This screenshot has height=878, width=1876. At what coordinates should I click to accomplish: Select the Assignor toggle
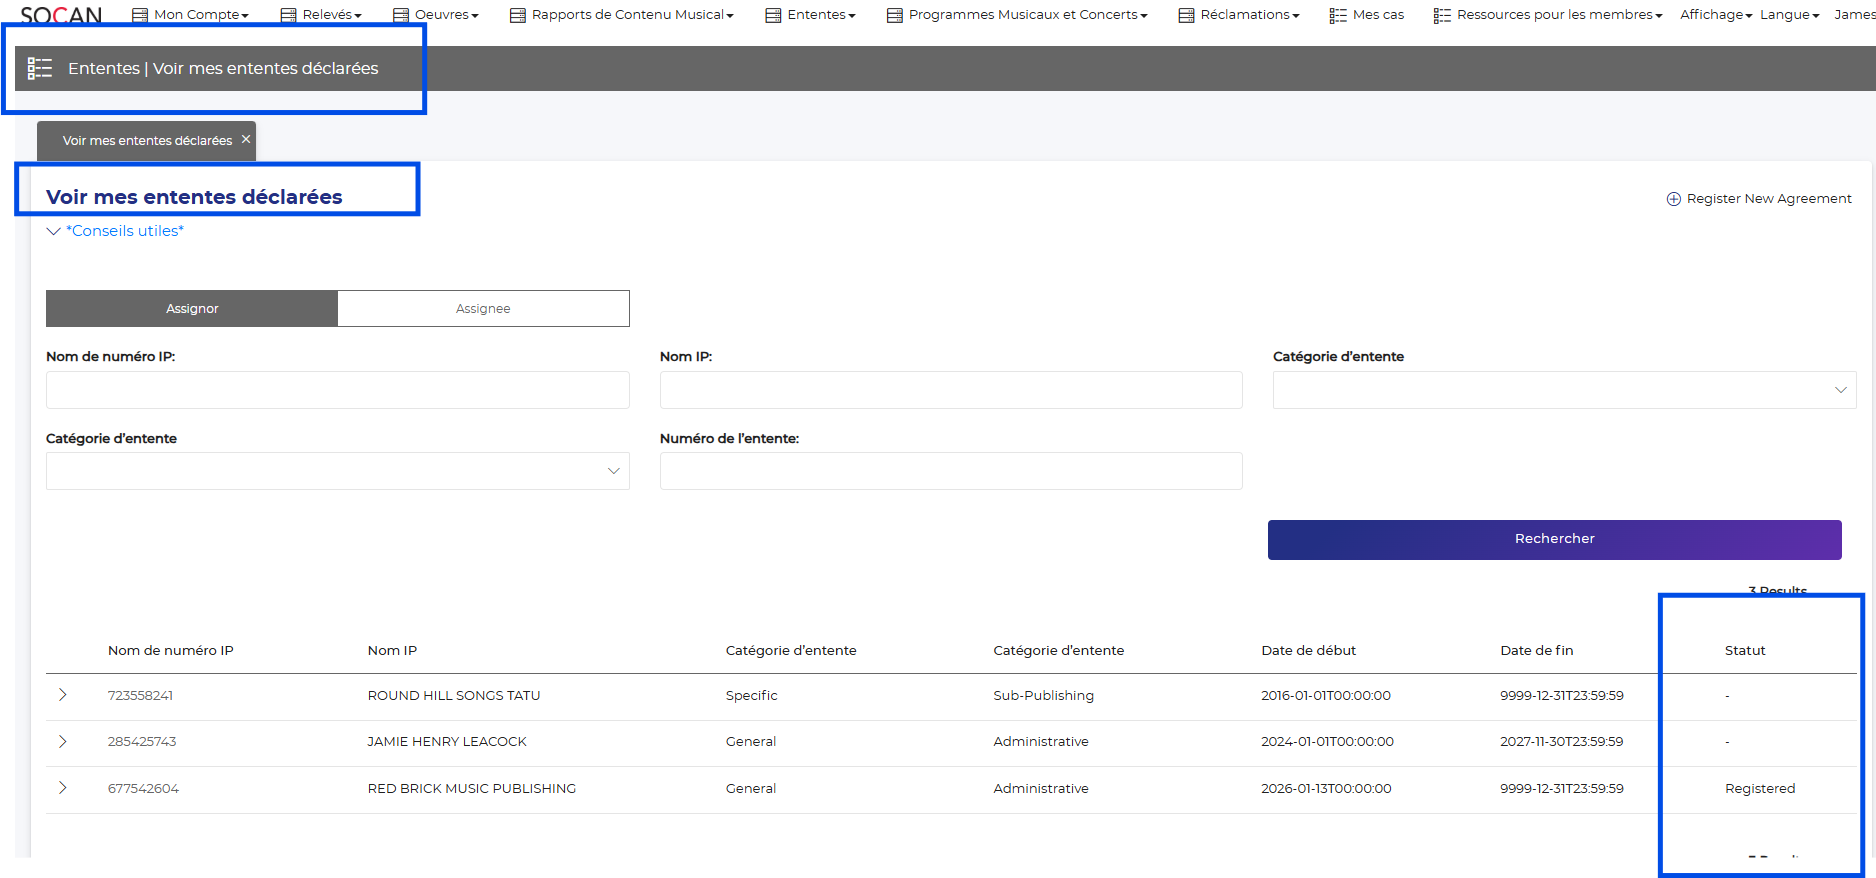192,309
